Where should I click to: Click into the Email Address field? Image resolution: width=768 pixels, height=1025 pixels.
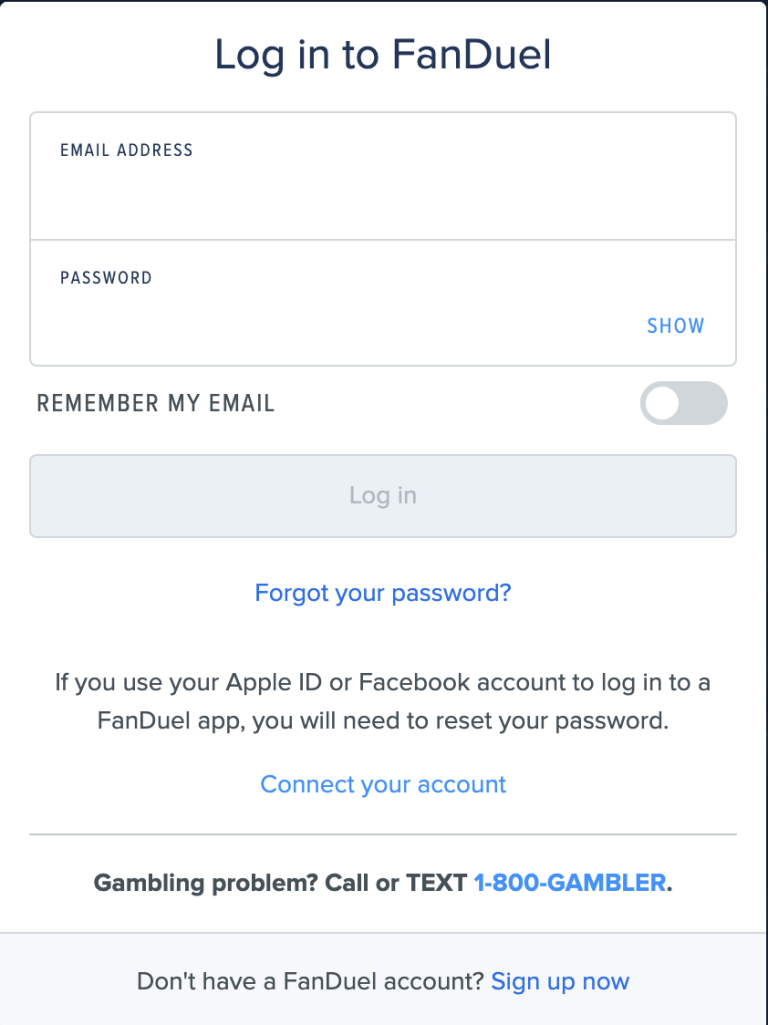383,180
